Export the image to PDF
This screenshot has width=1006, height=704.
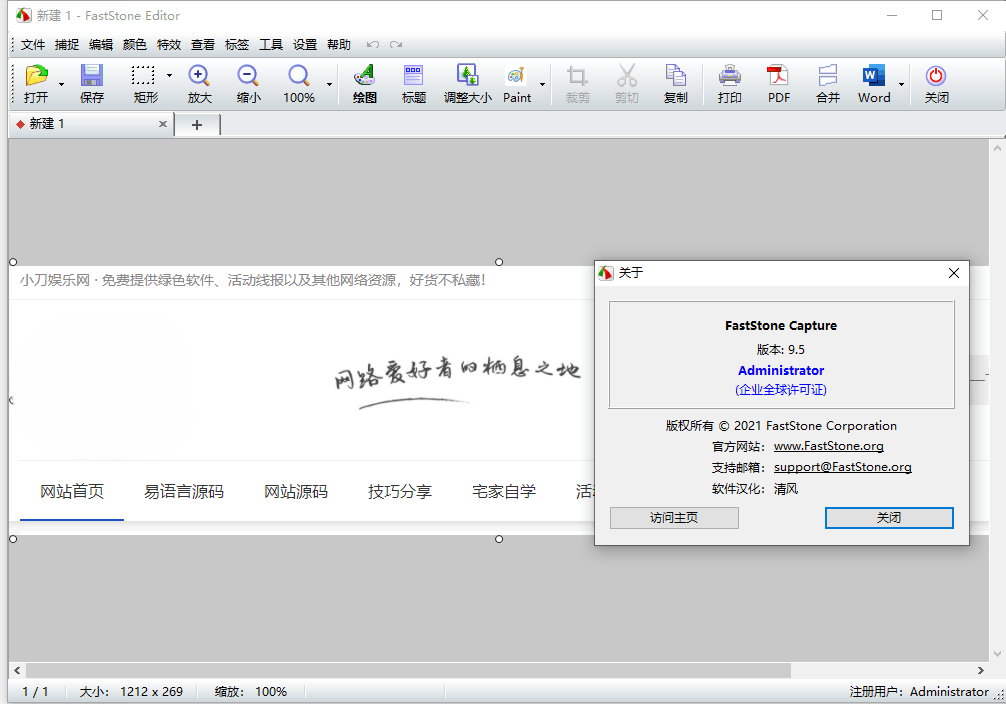[779, 83]
